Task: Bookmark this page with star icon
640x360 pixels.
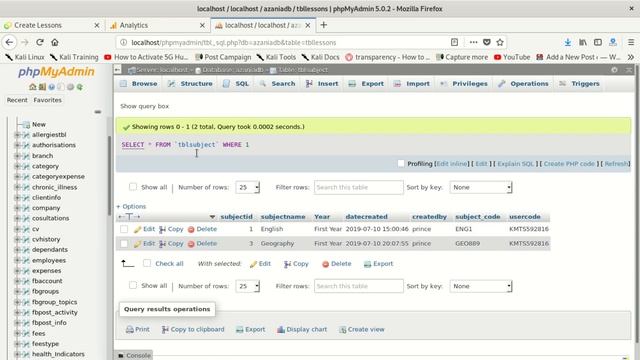Action: tap(500, 42)
